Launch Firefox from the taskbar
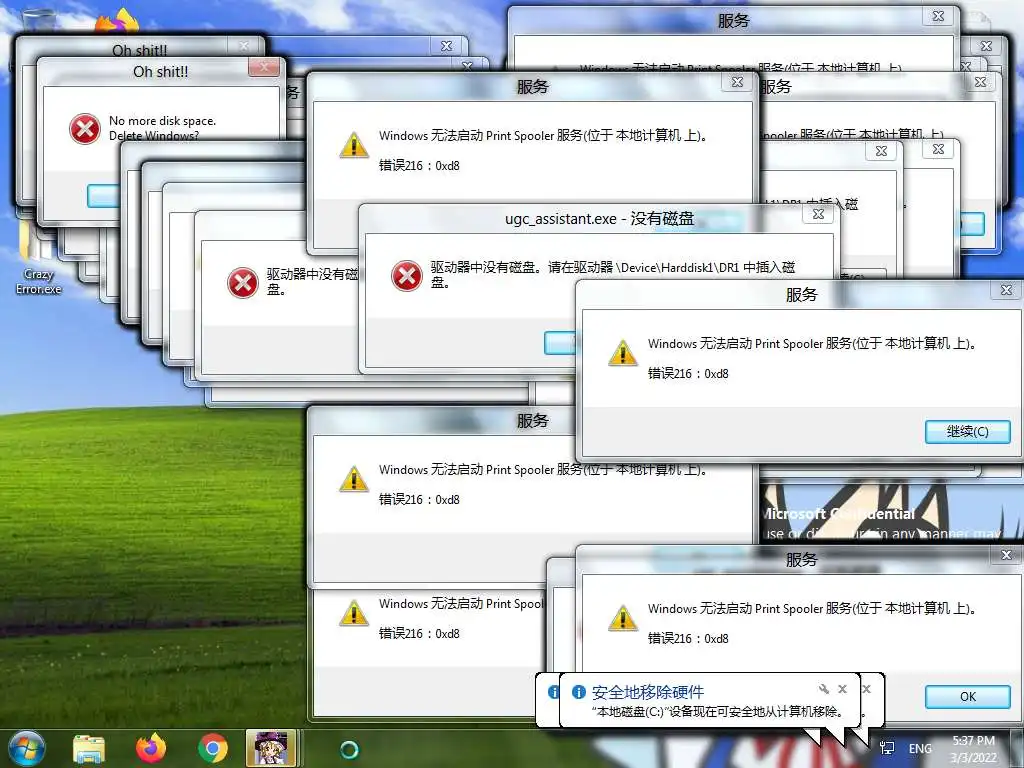The image size is (1024, 768). coord(150,748)
